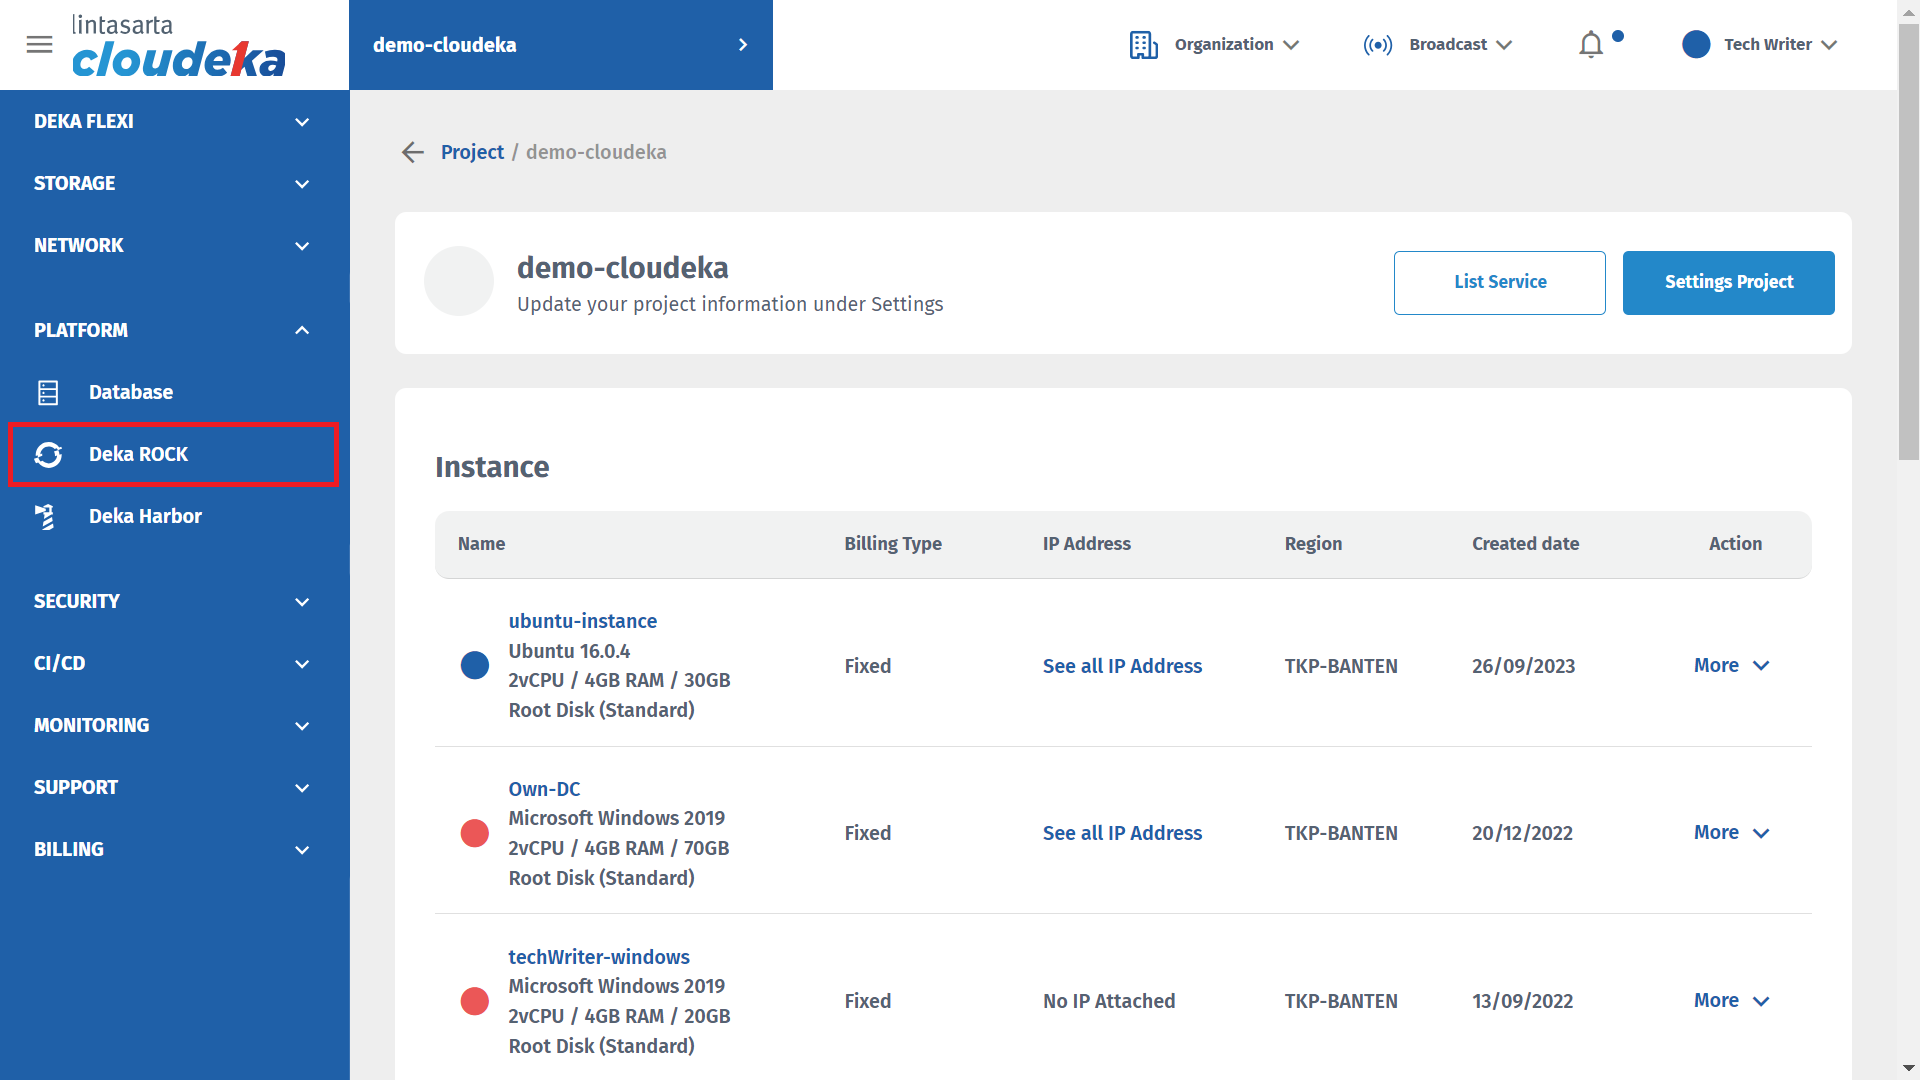Open the BILLING sidebar menu
1920x1080 pixels.
[302, 850]
